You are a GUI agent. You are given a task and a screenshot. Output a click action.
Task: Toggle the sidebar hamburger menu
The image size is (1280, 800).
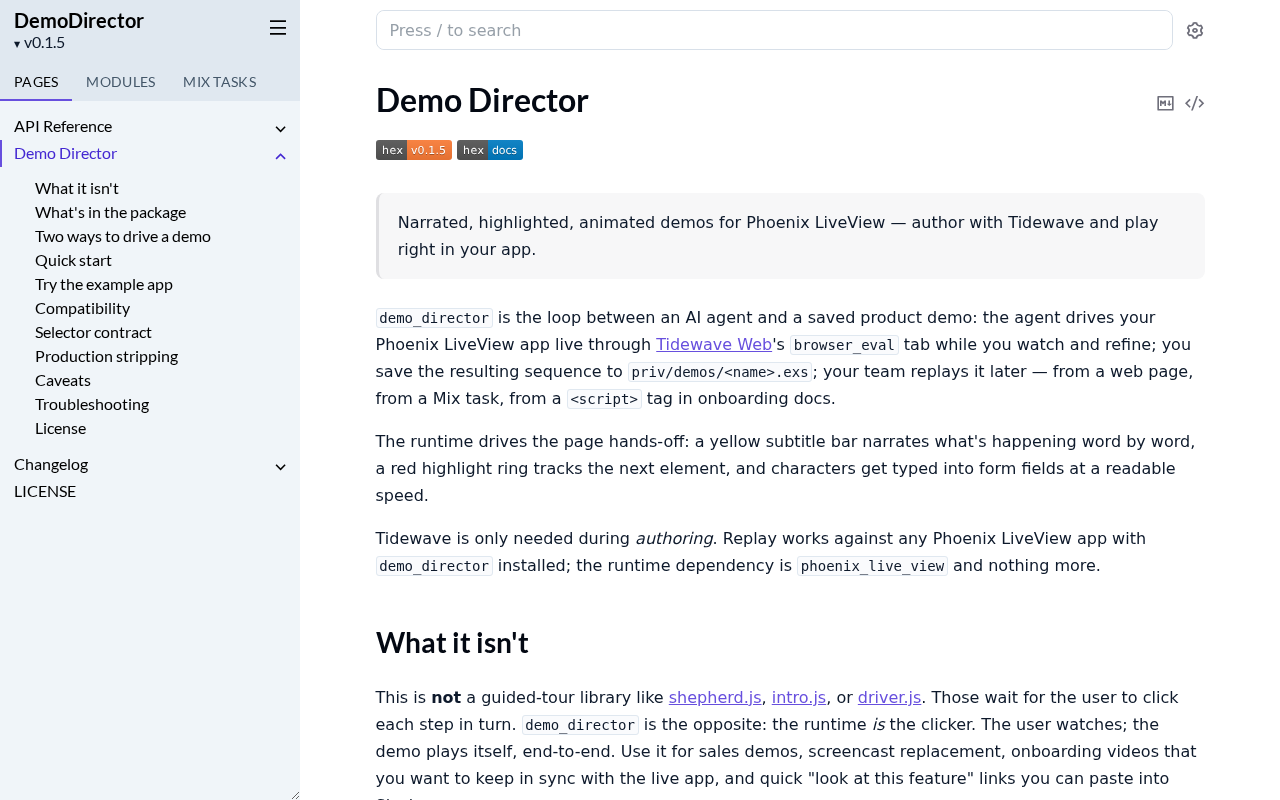point(278,28)
